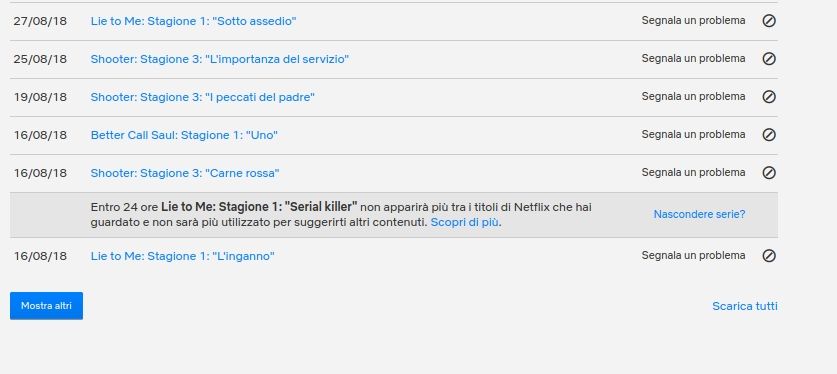This screenshot has height=374, width=837.
Task: Open Lie to Me "L'inganno" episode link
Action: coord(183,256)
